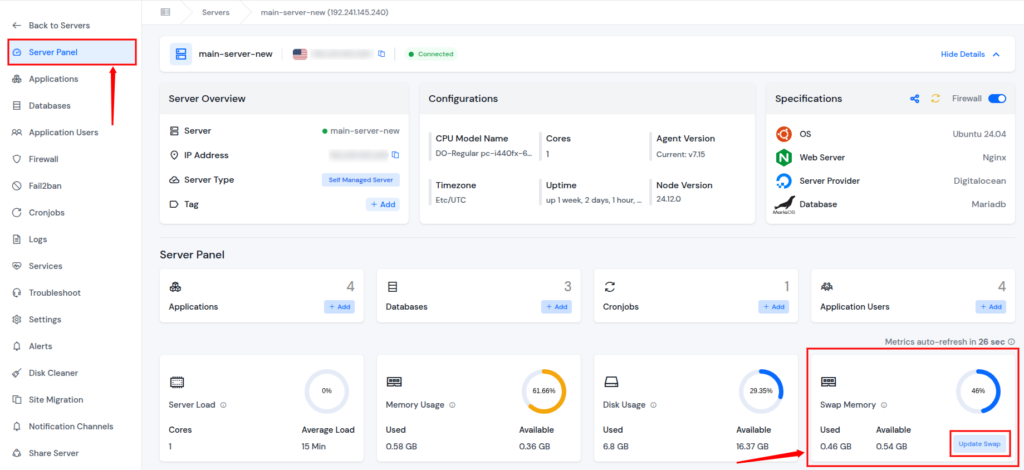Click the info icon beside Swap Memory
This screenshot has width=1024, height=470.
[884, 405]
